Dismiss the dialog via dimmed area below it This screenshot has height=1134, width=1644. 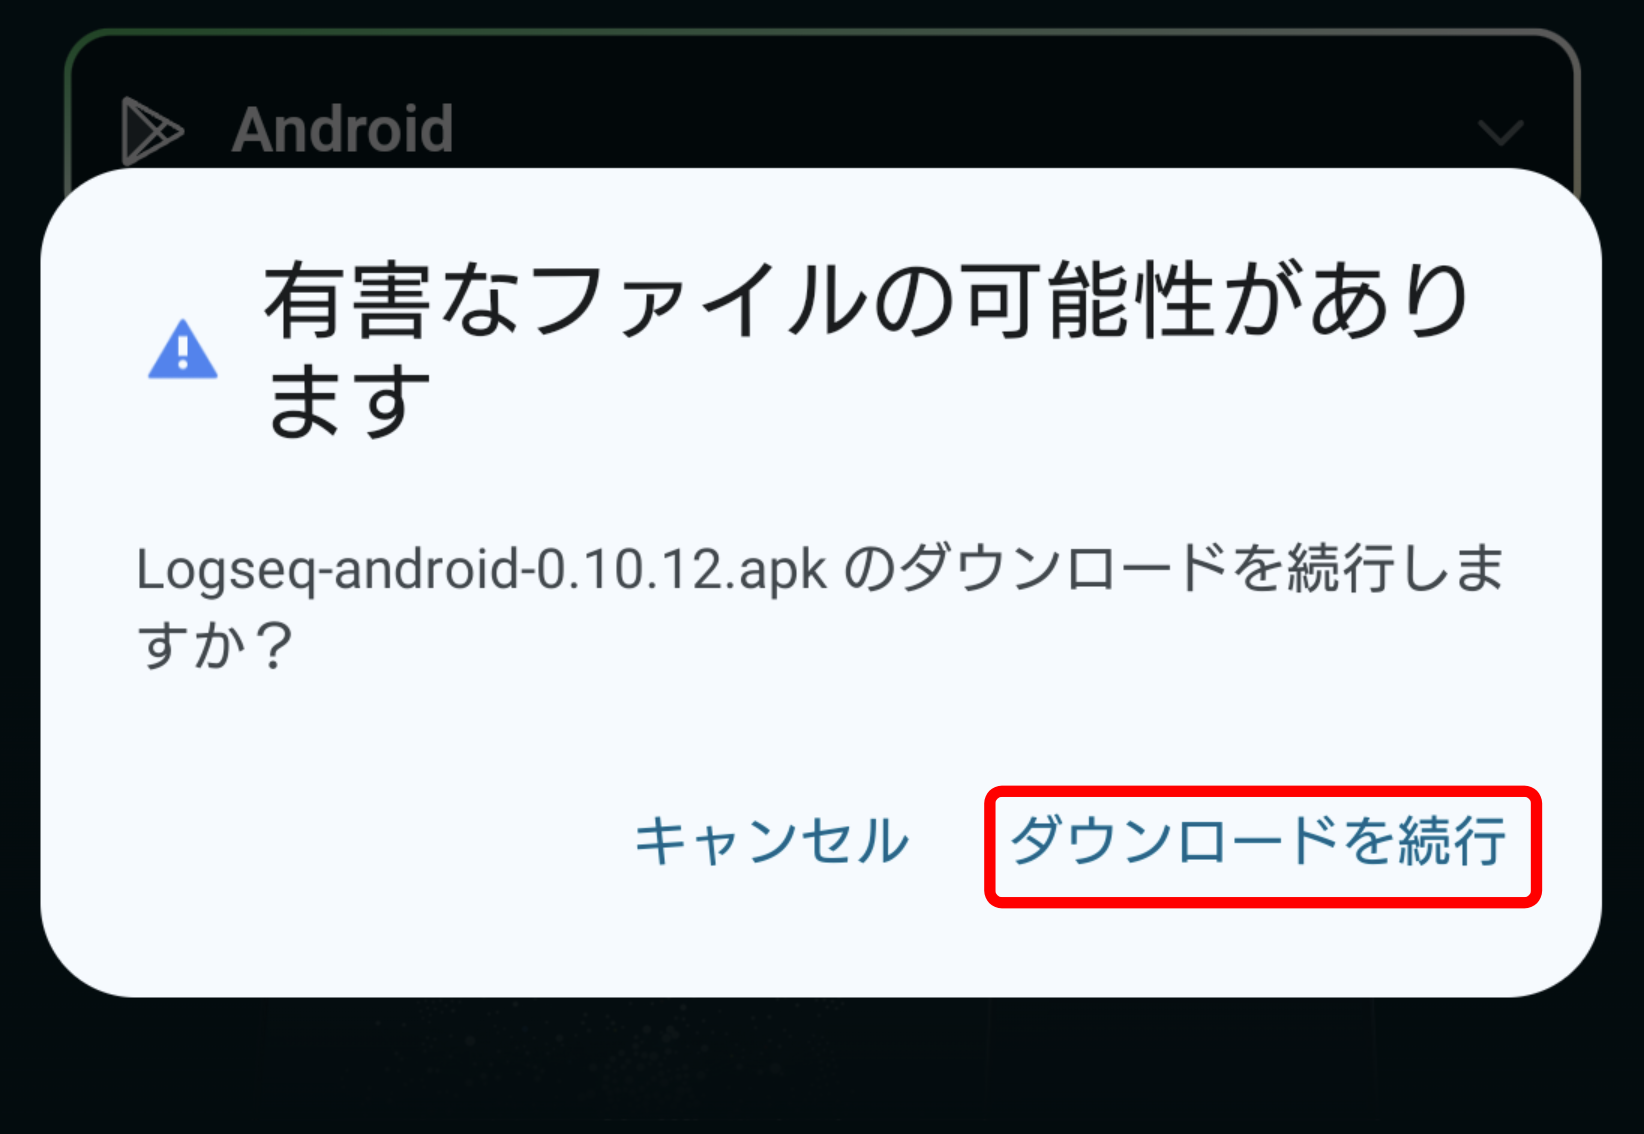(x=820, y=1066)
